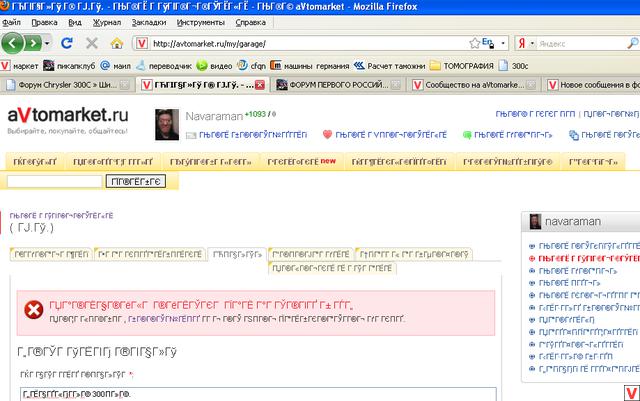The width and height of the screenshot is (640, 401).
Task: Run search with the magnifier icon
Action: [633, 43]
